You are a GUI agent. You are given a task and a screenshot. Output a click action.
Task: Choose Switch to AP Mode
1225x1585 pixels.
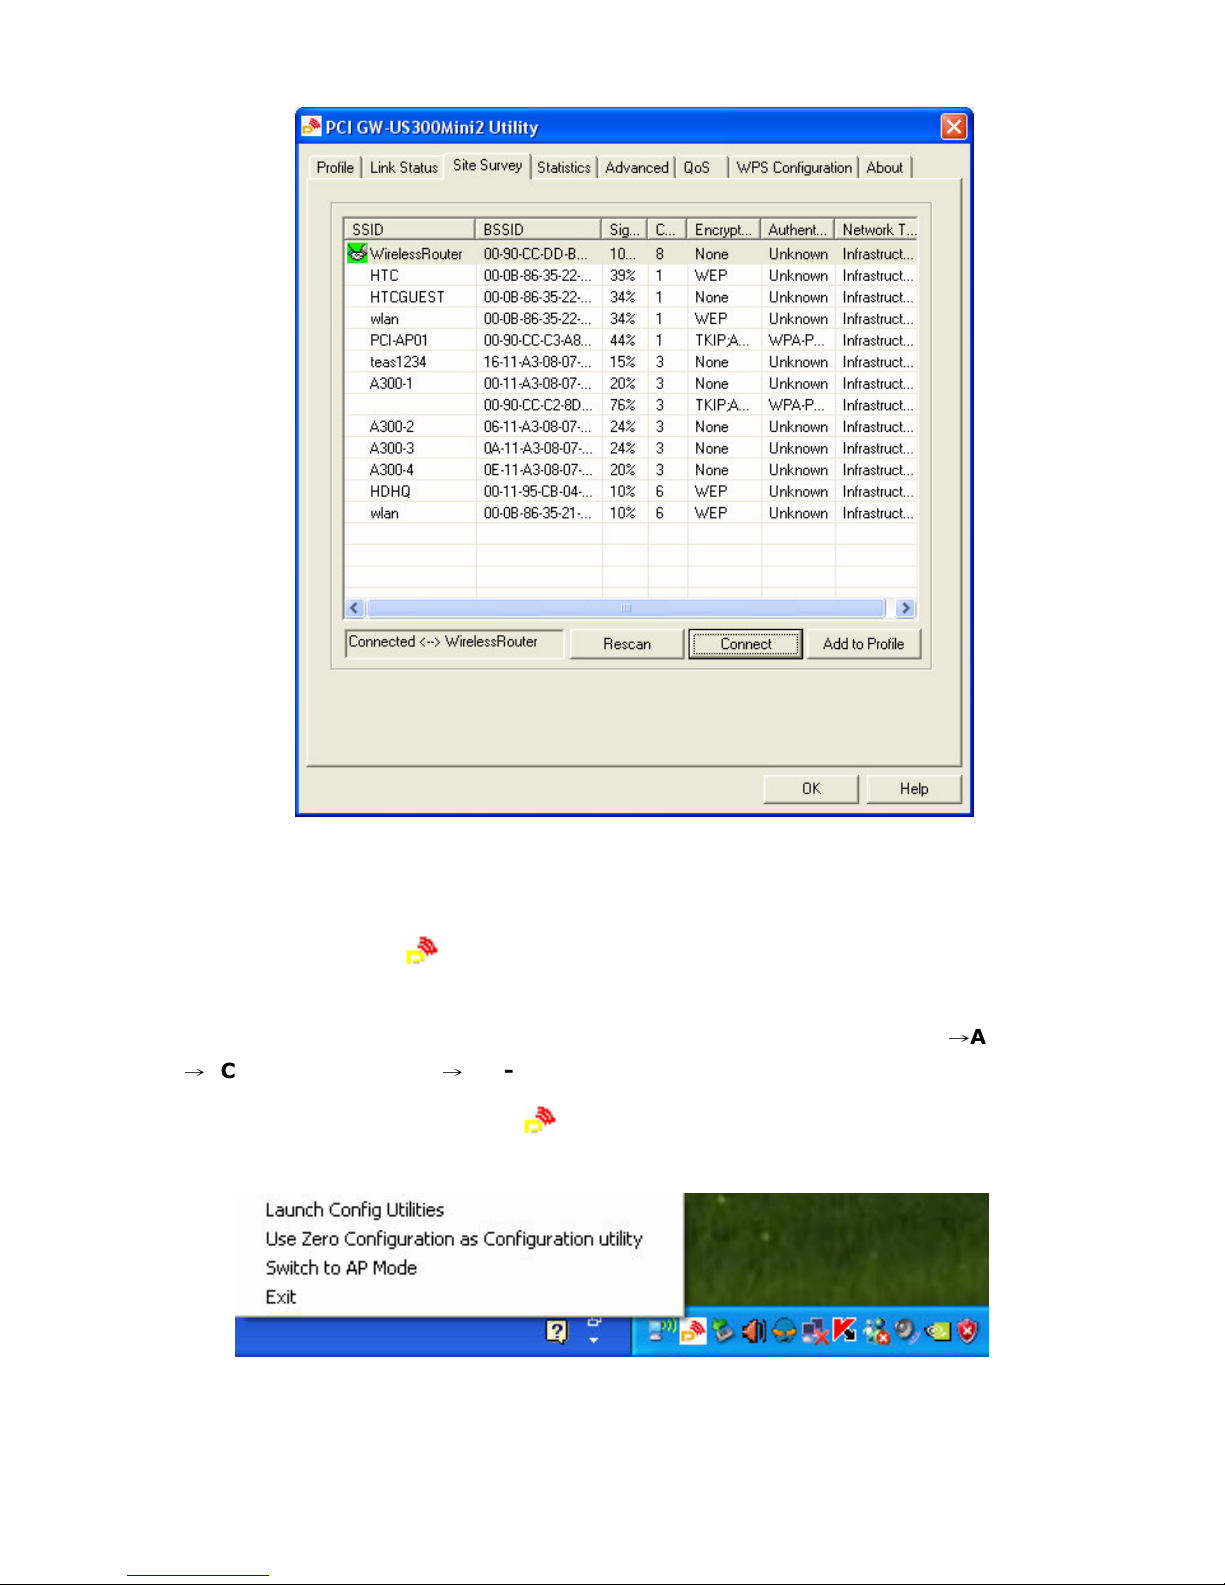pos(341,1267)
